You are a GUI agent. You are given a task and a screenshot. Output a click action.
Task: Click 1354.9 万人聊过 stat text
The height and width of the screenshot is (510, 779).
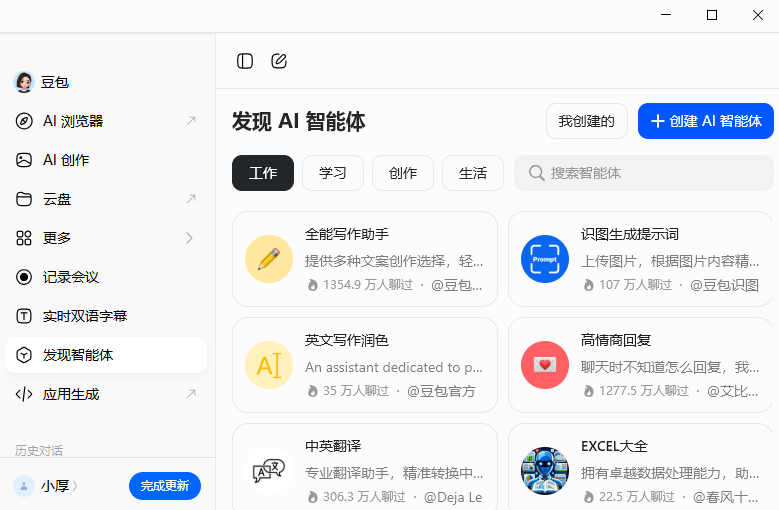coord(368,285)
